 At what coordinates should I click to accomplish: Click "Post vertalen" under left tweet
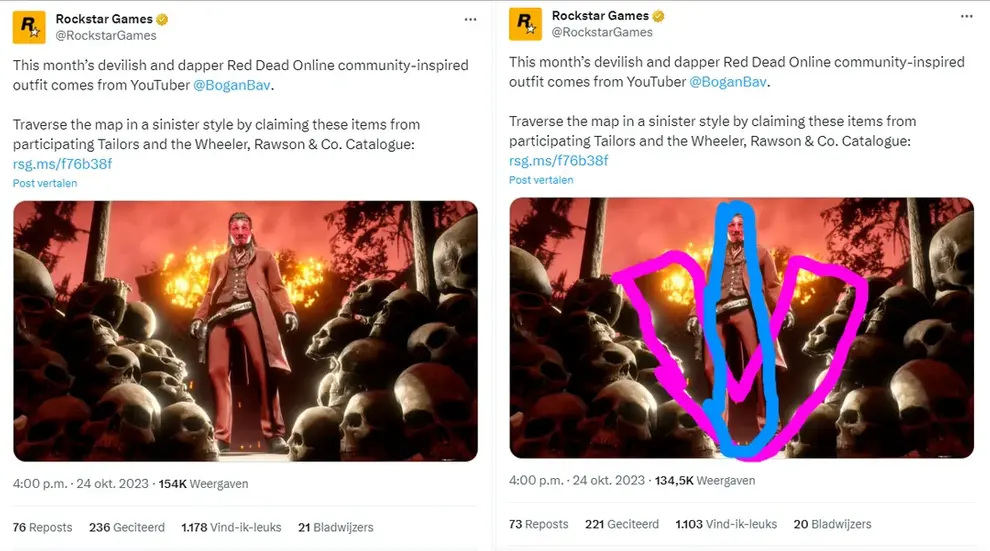click(45, 184)
